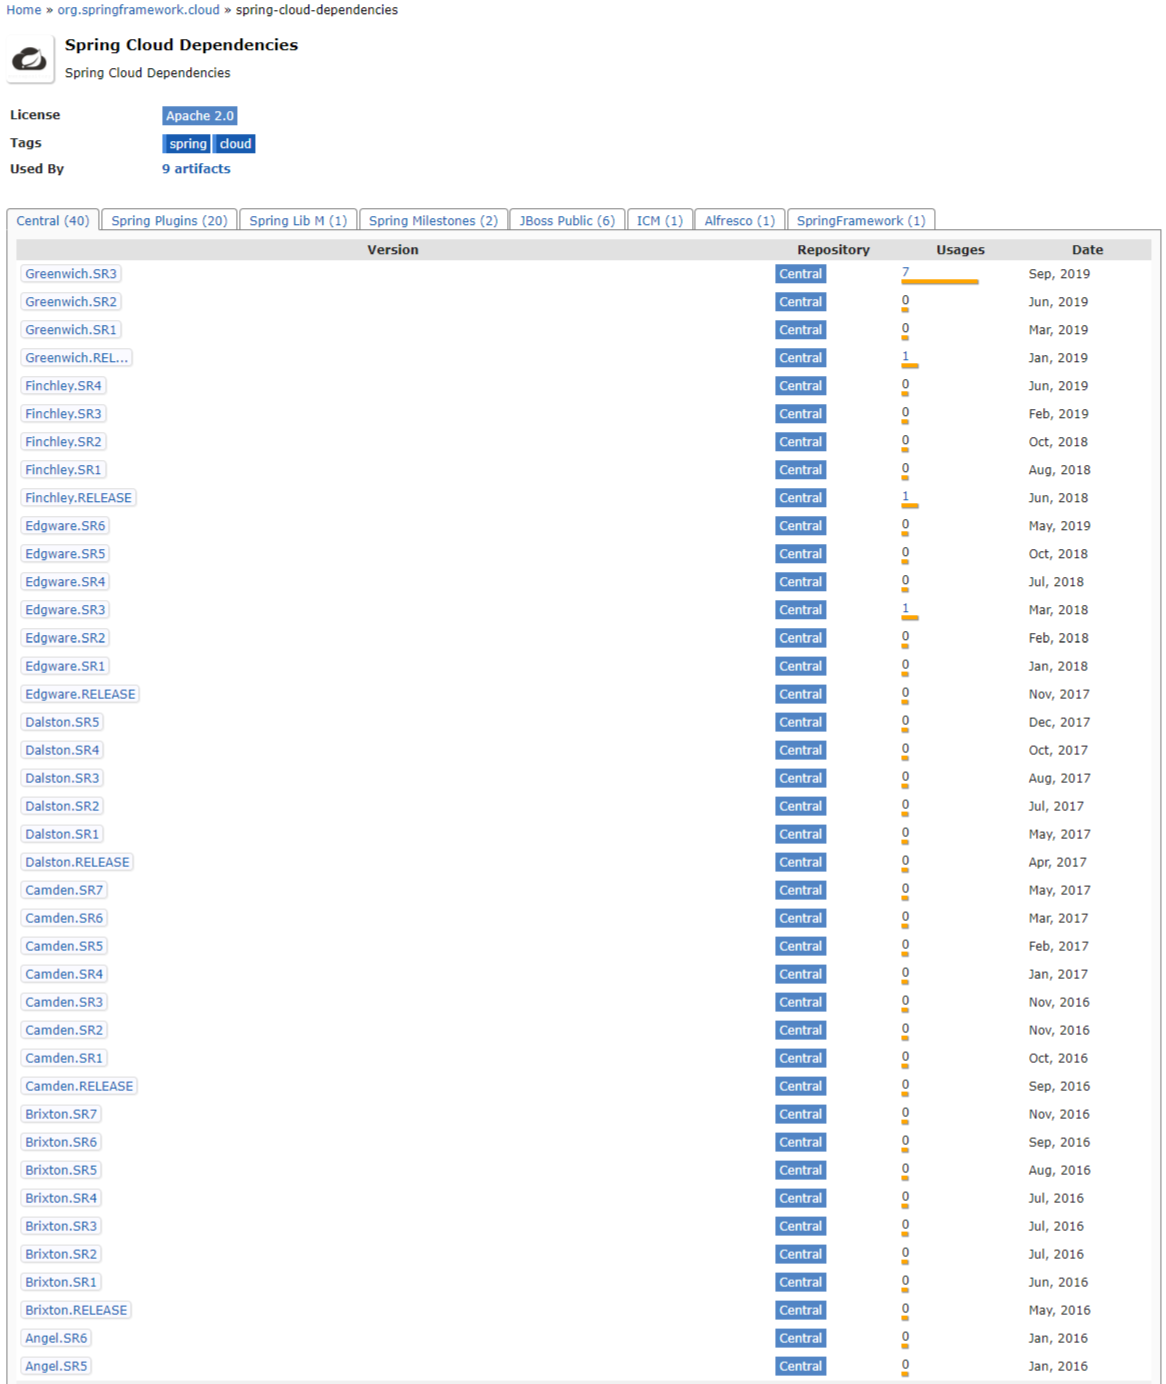Select the spring tag

(x=187, y=144)
